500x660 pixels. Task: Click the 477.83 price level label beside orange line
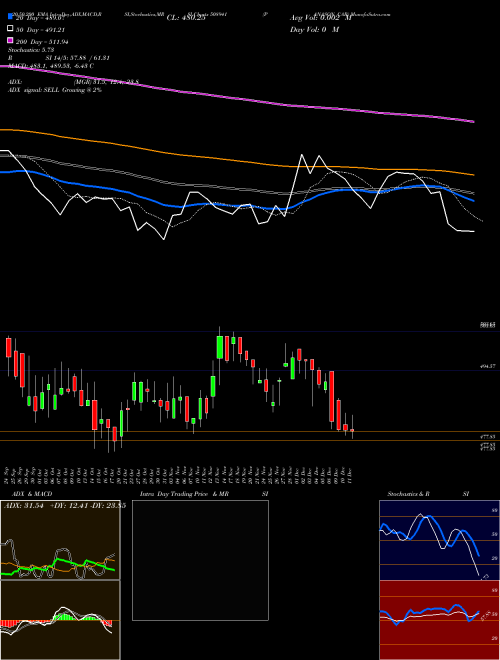click(x=488, y=437)
